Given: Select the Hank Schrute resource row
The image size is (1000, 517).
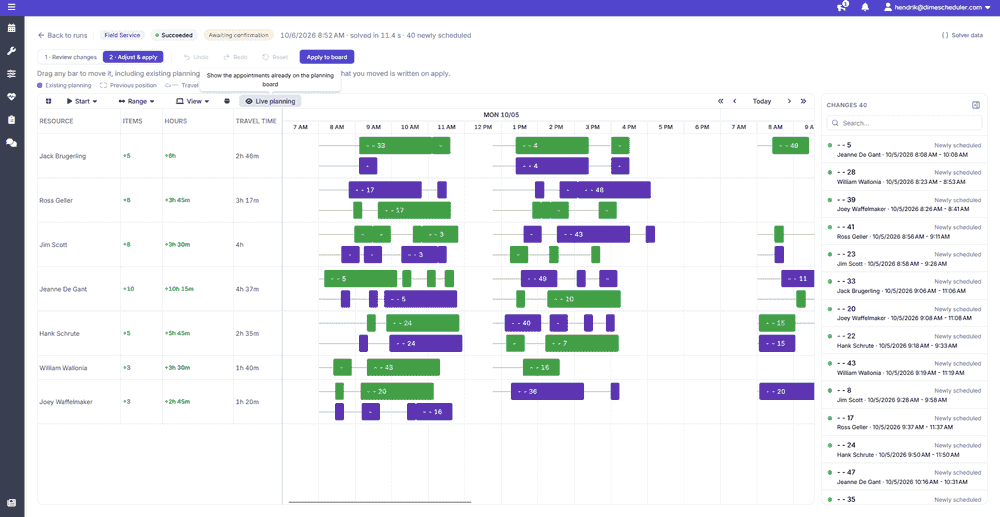Looking at the screenshot, I should [159, 333].
